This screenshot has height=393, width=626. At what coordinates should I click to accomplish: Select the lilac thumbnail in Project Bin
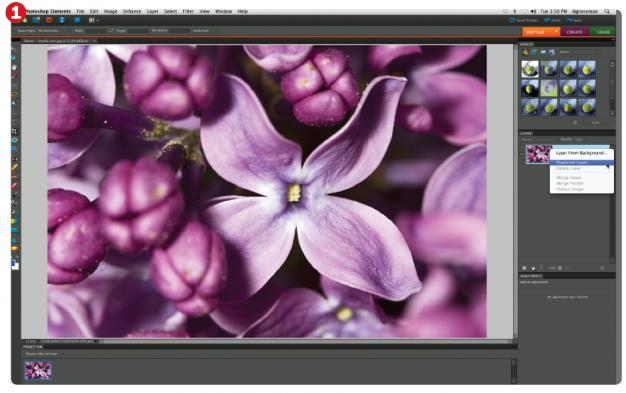pos(38,371)
